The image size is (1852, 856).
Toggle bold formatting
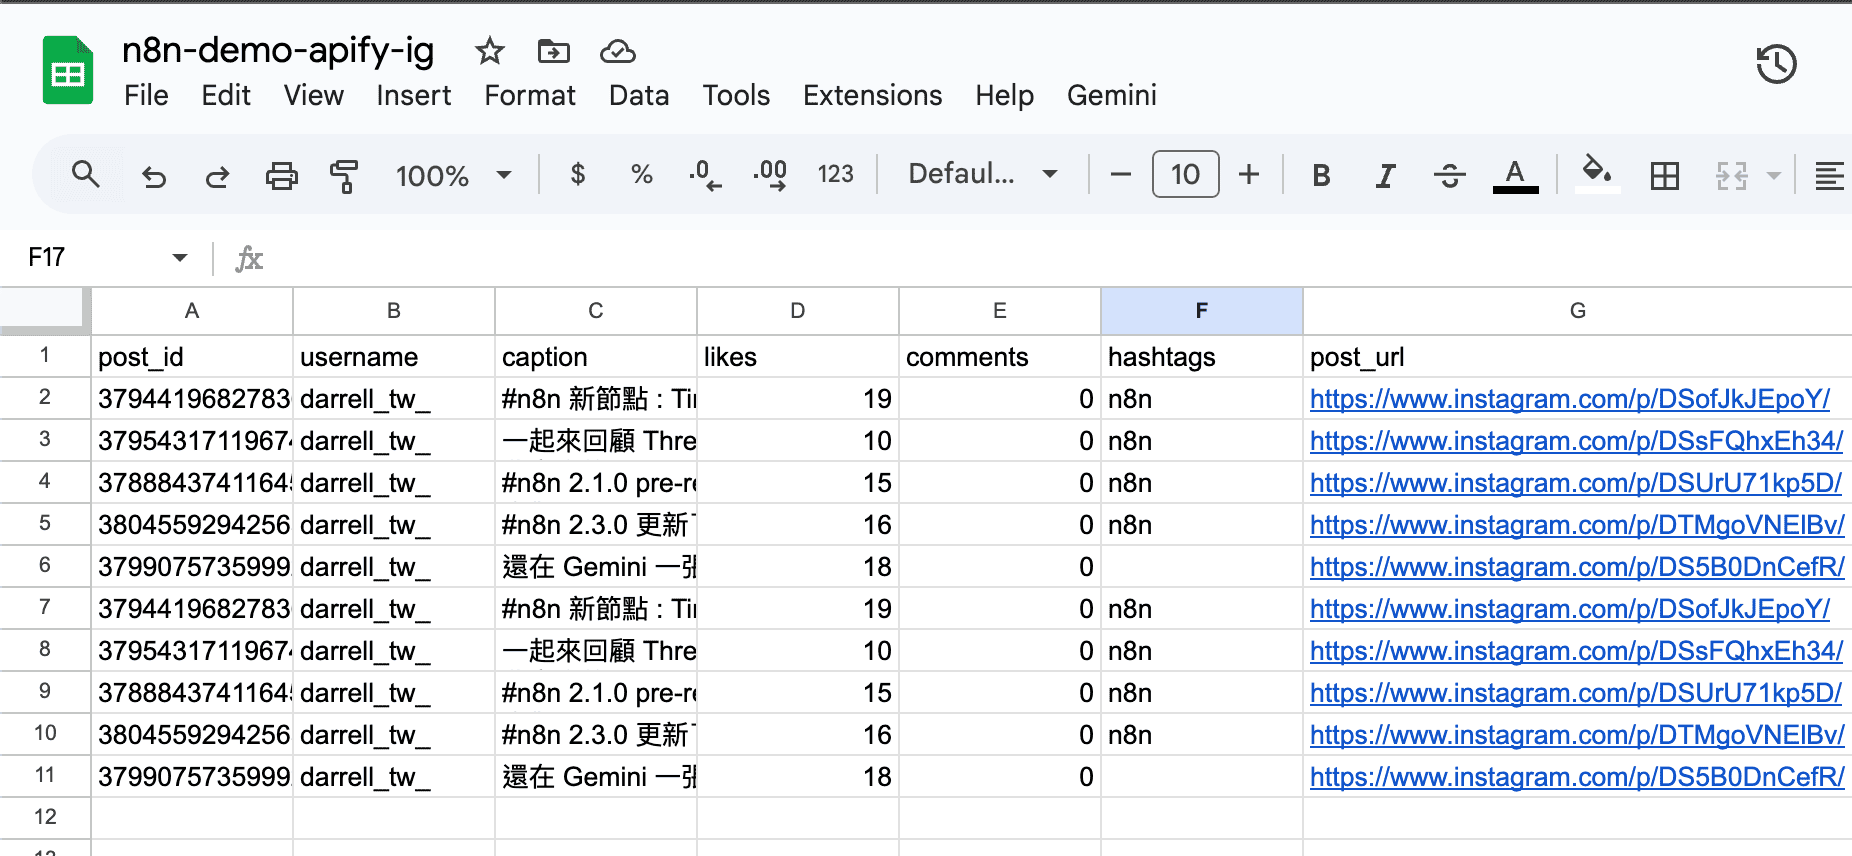click(x=1321, y=176)
